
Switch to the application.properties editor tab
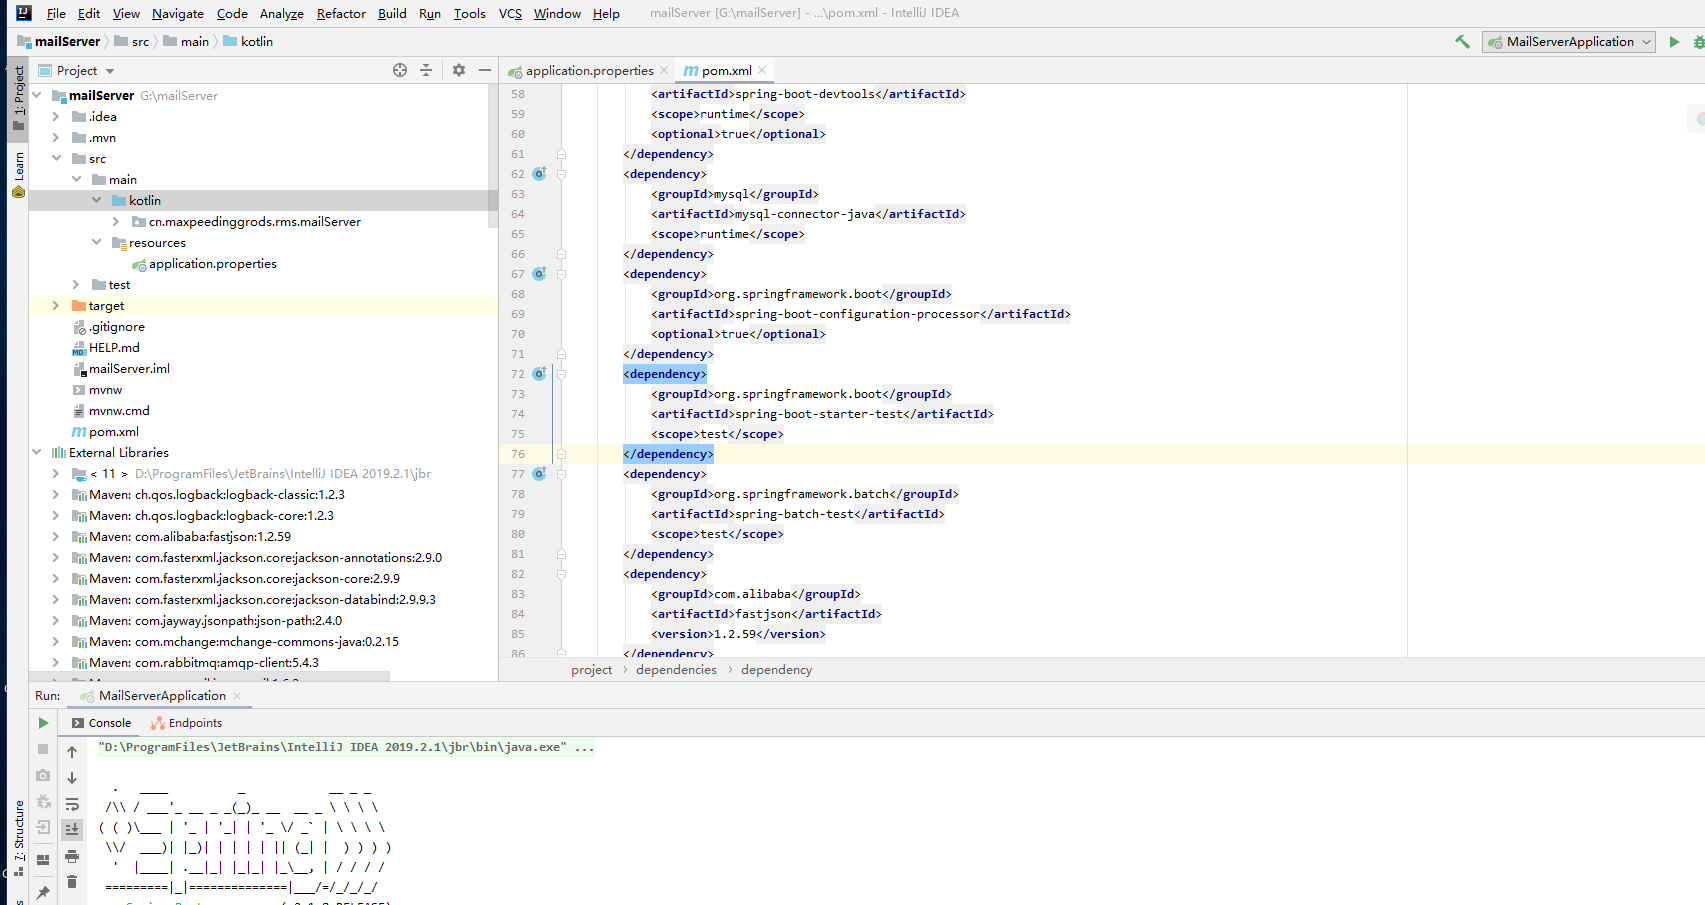pyautogui.click(x=589, y=71)
